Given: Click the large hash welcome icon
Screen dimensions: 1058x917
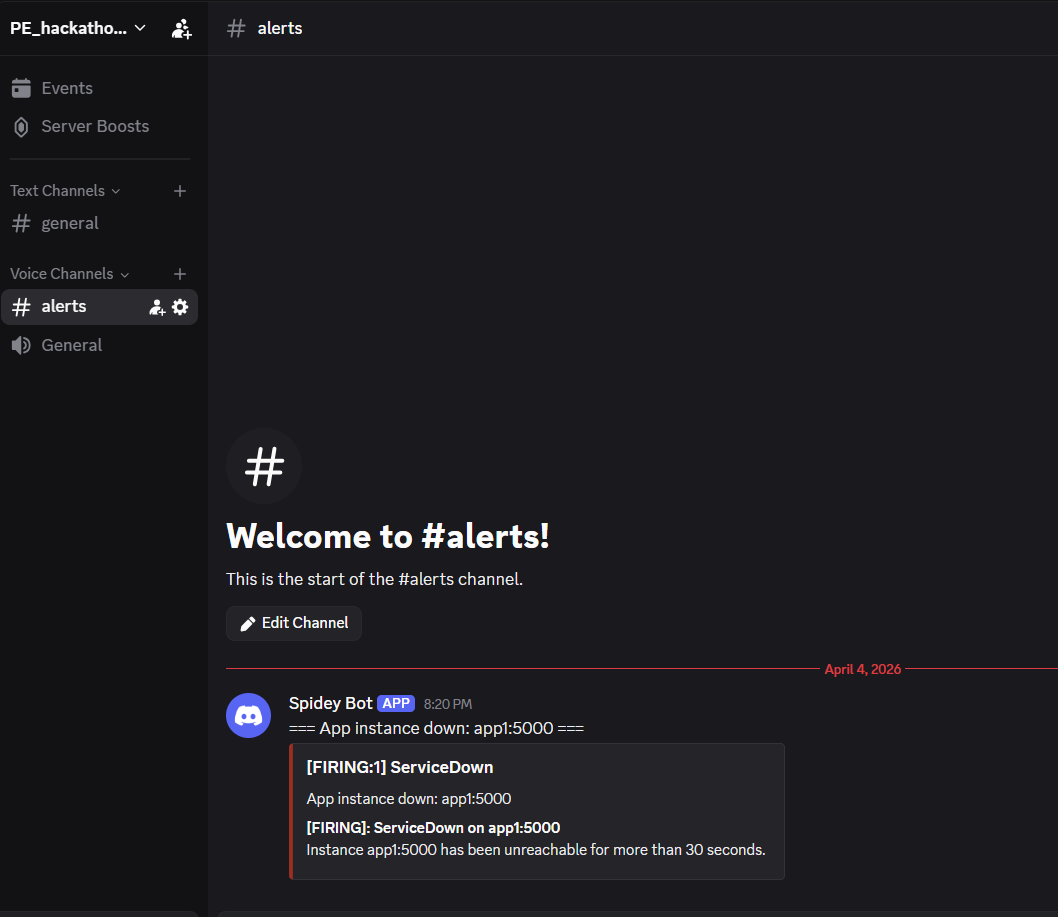Looking at the screenshot, I should tap(264, 466).
